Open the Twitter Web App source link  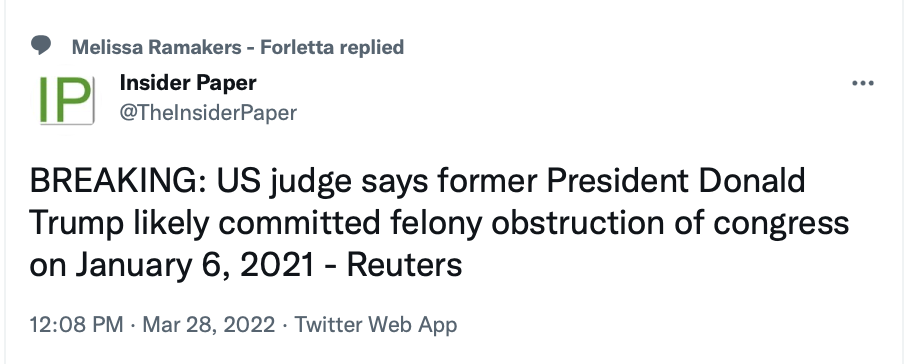376,324
